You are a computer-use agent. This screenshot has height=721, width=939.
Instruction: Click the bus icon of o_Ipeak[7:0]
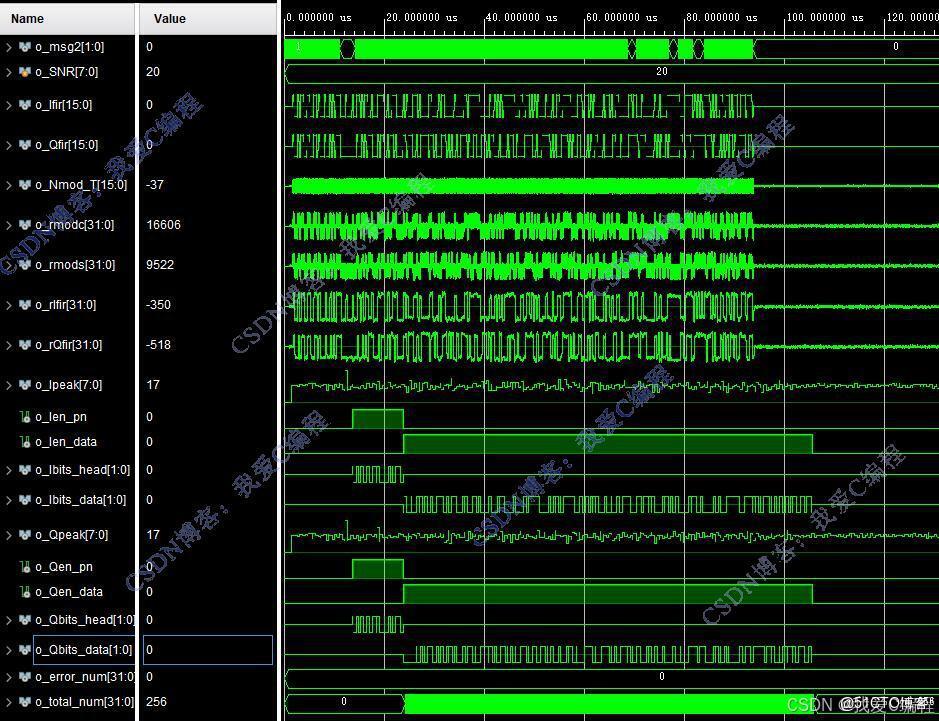coord(25,385)
